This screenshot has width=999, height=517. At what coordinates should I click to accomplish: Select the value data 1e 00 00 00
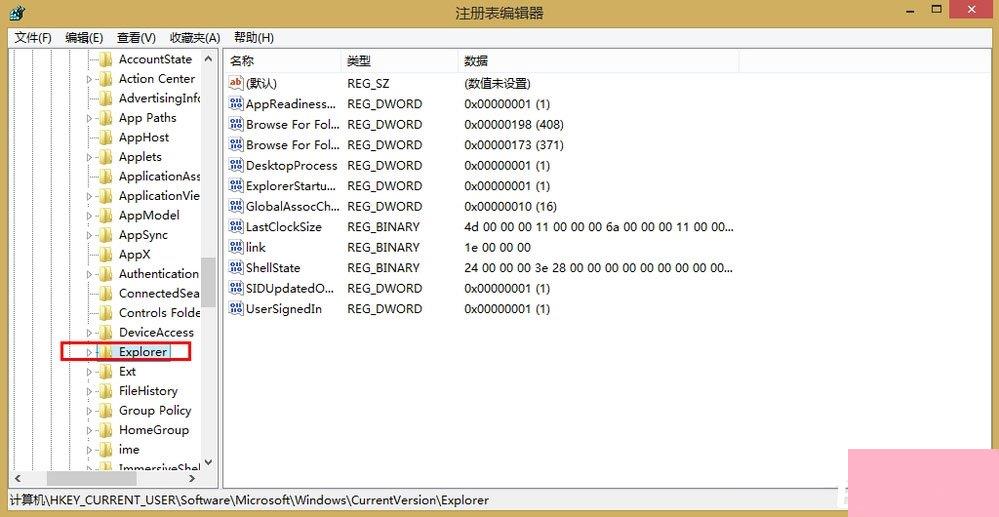[x=497, y=247]
